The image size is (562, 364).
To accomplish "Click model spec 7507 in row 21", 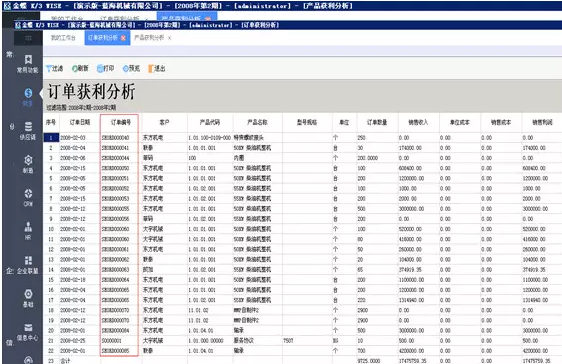I will pyautogui.click(x=288, y=341).
